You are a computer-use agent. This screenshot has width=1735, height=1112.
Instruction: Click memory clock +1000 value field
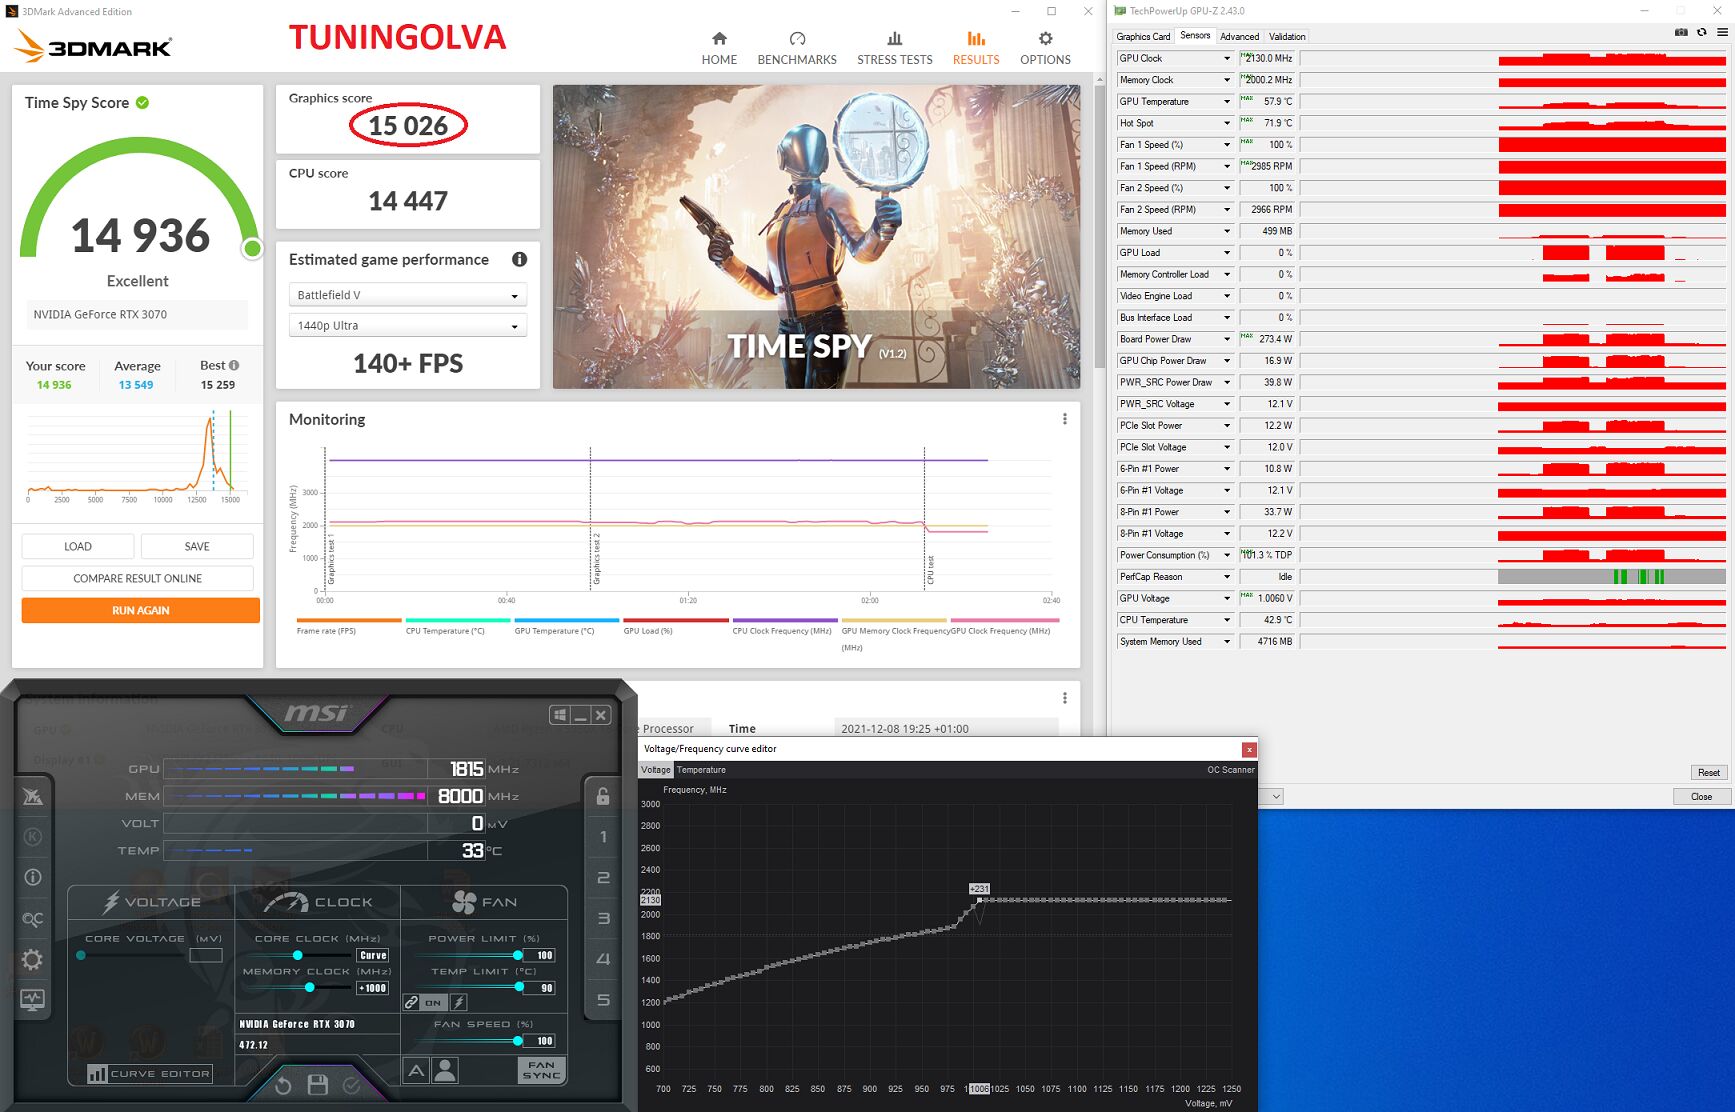pos(372,988)
